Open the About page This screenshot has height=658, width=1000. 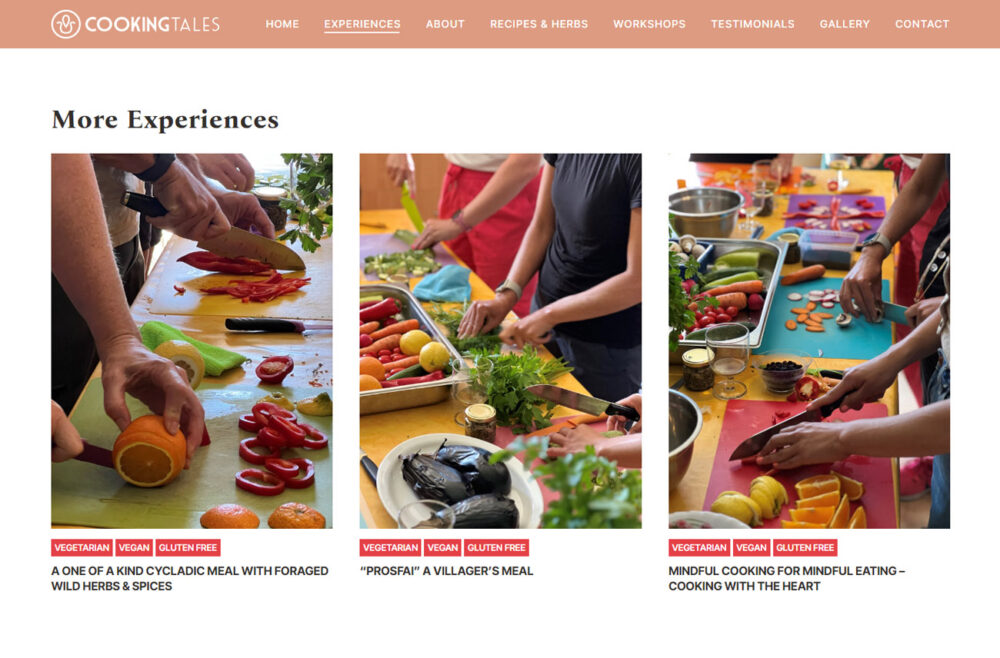(x=445, y=24)
